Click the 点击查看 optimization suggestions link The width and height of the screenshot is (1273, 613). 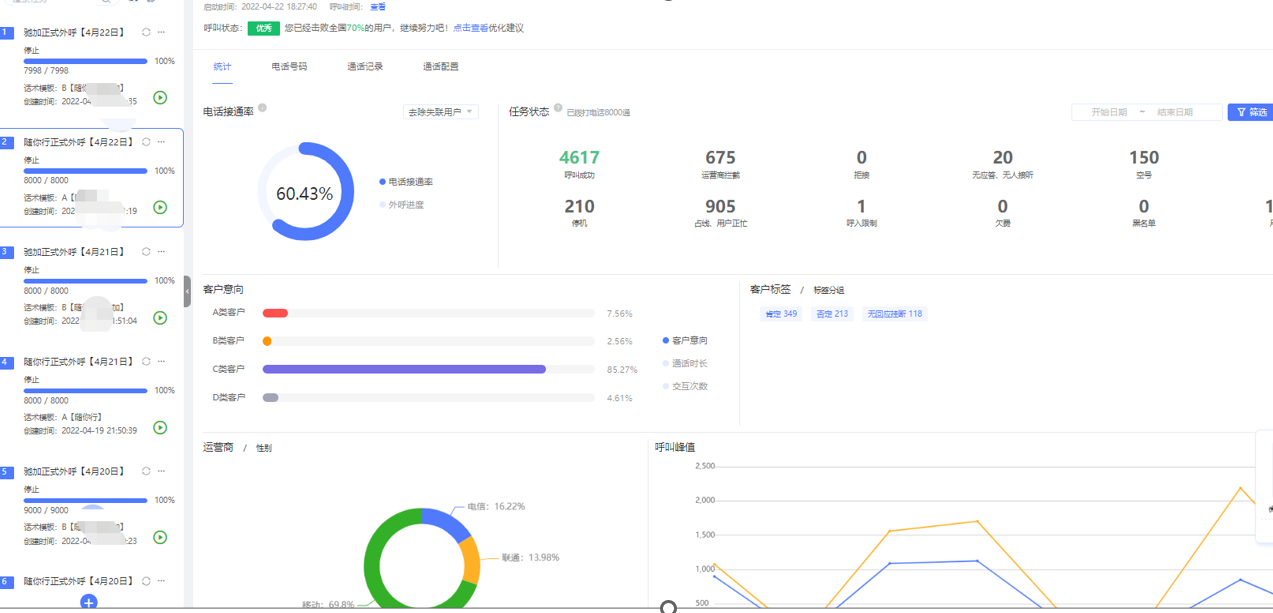pyautogui.click(x=470, y=28)
